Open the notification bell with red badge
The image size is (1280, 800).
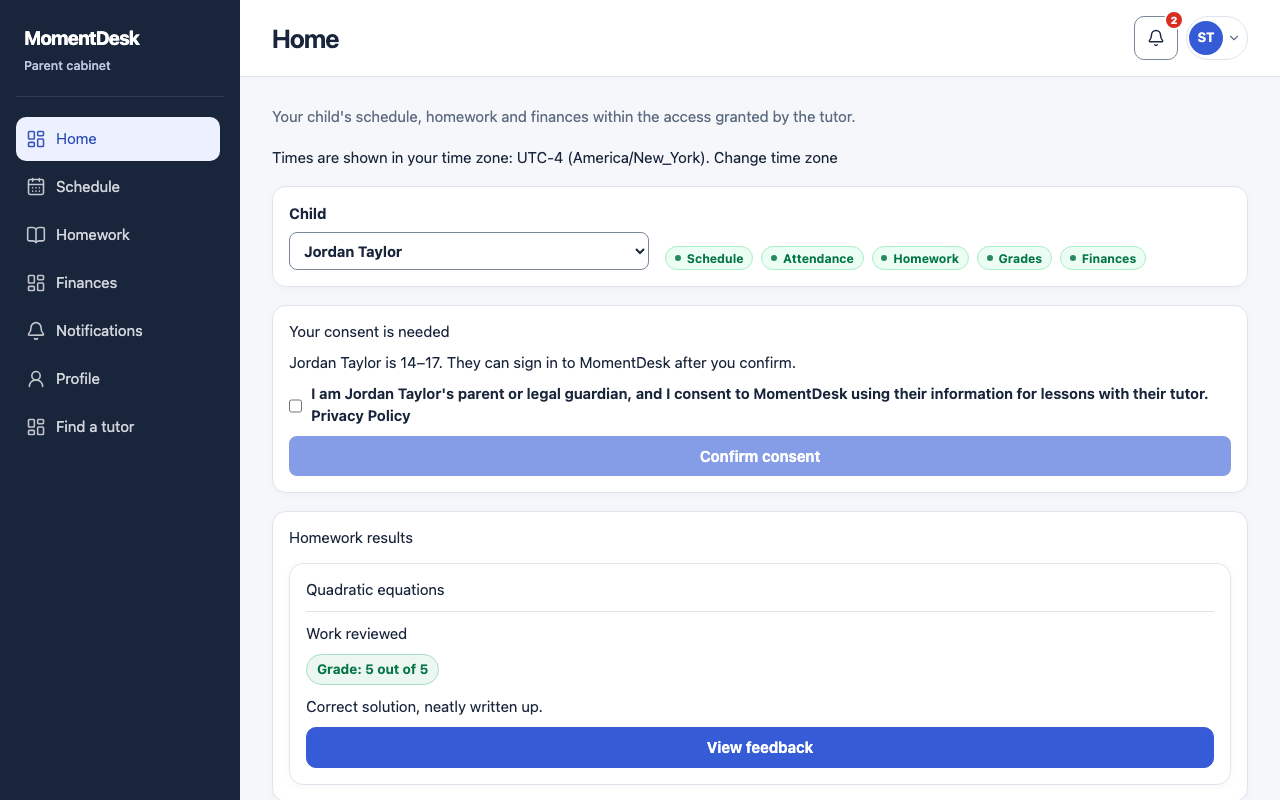point(1156,38)
